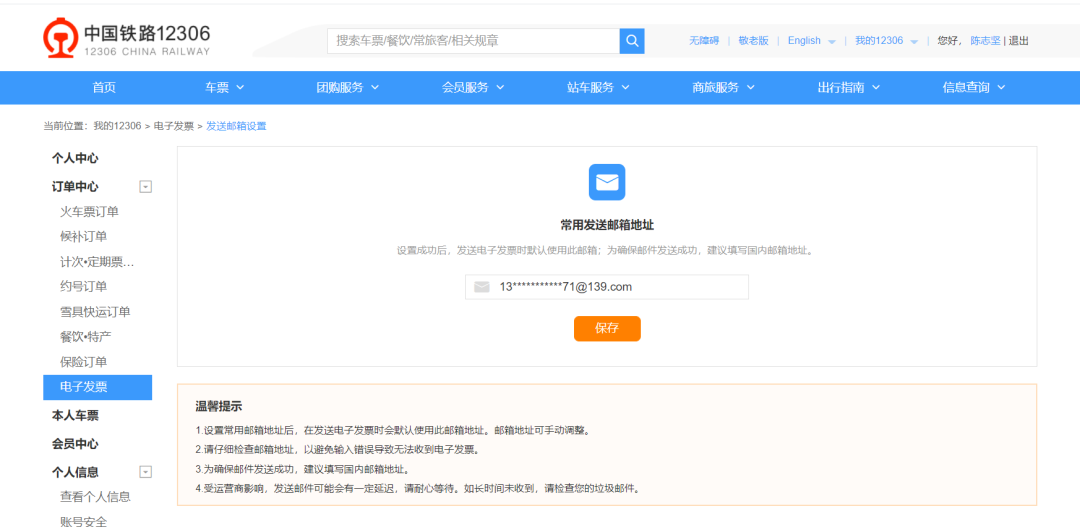Click the orange 保存 button
1080x527 pixels.
coord(607,328)
